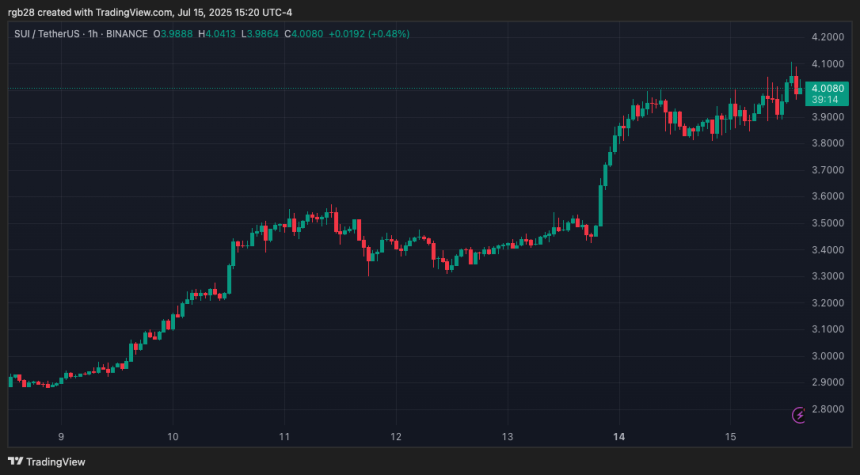
Task: Click the purple lightning bolt icon
Action: click(799, 415)
